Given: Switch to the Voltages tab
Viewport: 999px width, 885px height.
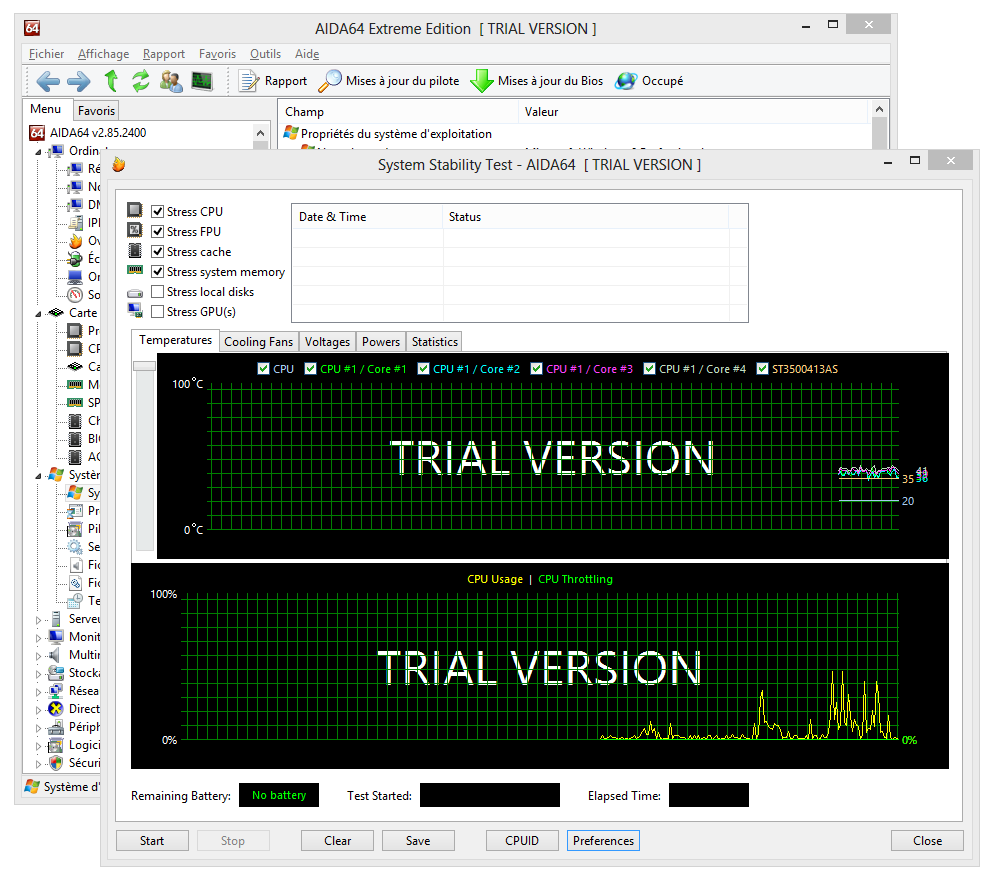Looking at the screenshot, I should (327, 342).
